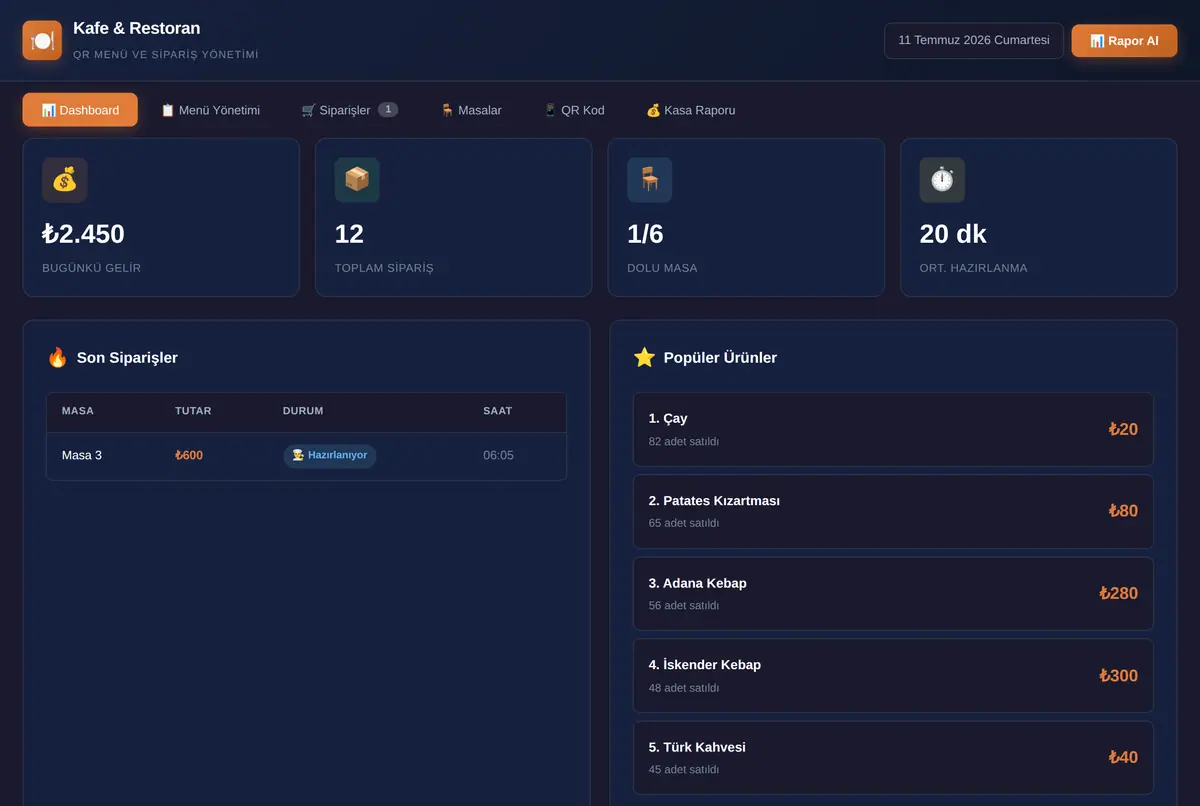
Task: Open the Adana Kebap popular item
Action: [893, 593]
